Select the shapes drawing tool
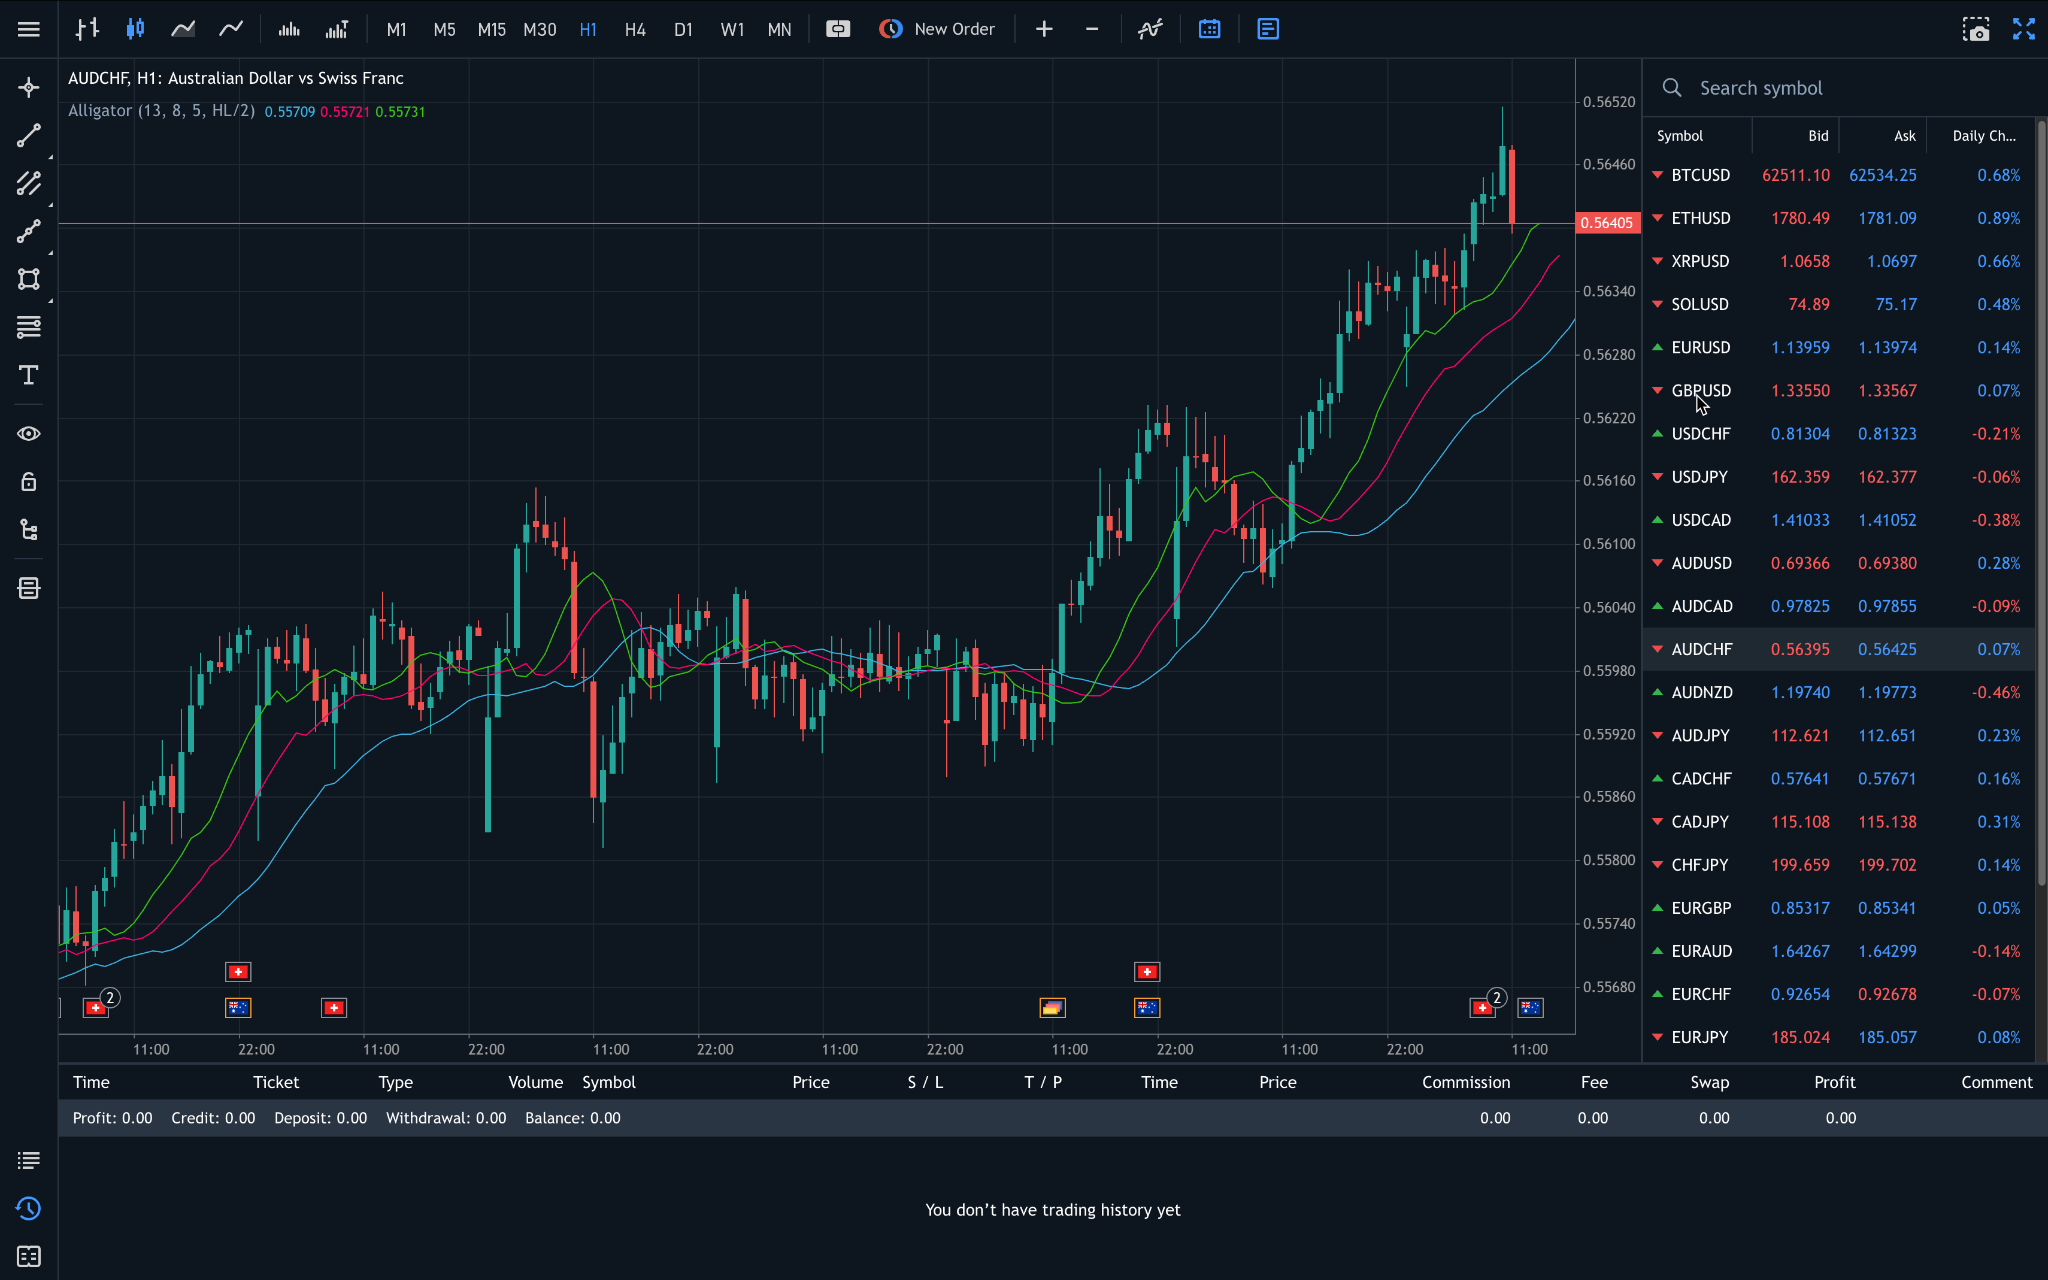2048x1280 pixels. 29,279
